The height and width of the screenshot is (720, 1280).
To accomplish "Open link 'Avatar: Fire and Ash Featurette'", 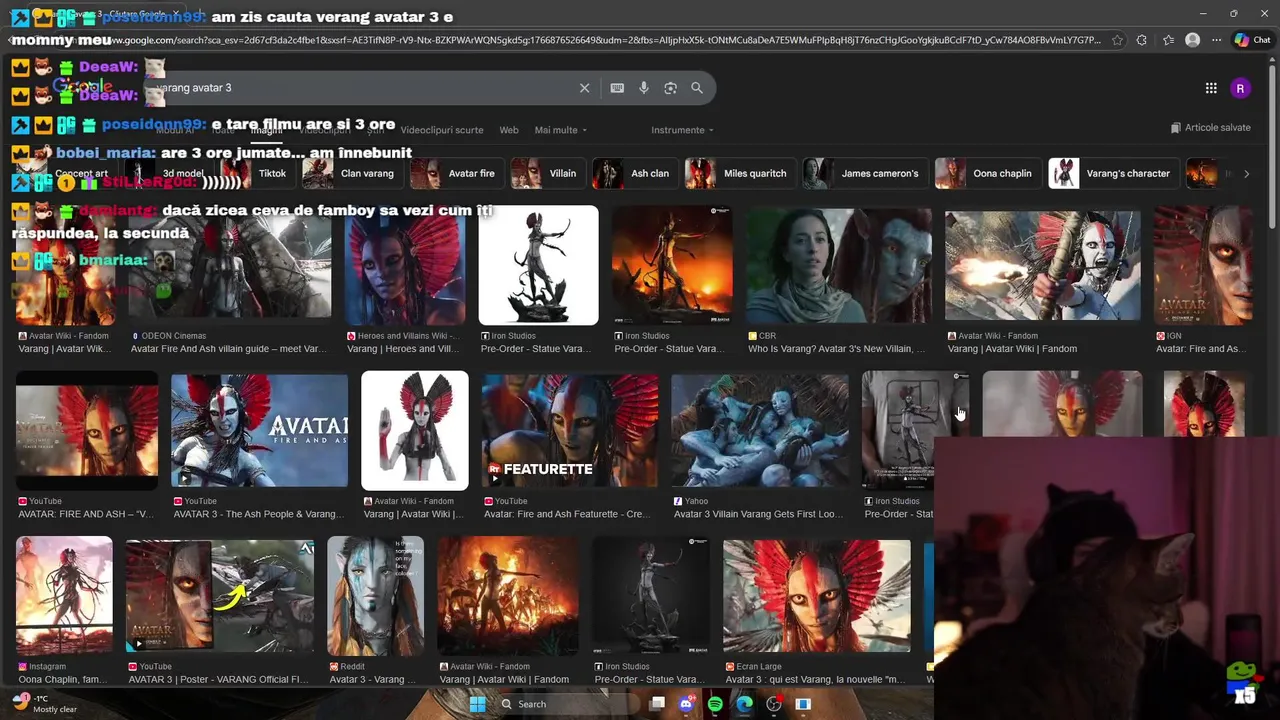I will [569, 514].
